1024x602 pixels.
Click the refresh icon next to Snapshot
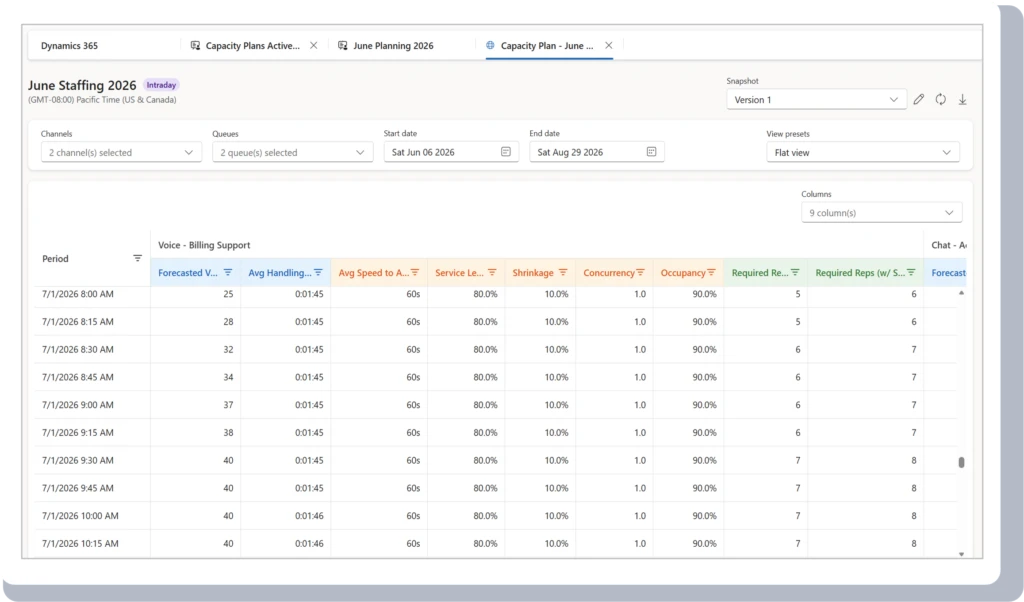tap(940, 99)
